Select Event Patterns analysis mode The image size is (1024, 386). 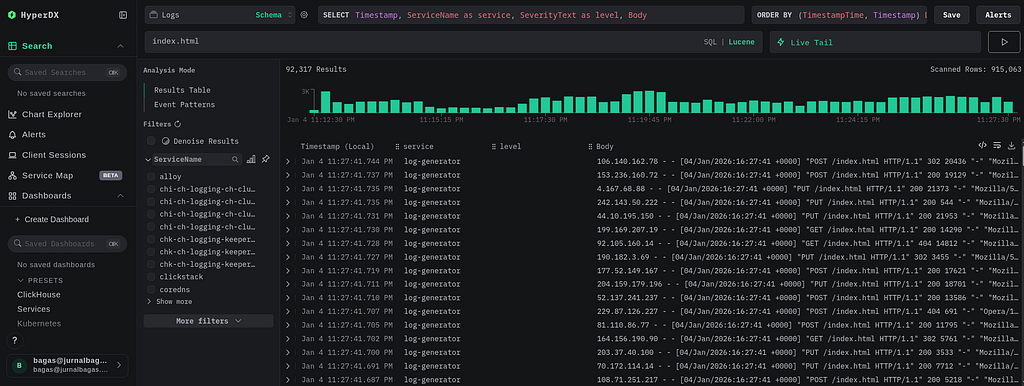tap(184, 105)
